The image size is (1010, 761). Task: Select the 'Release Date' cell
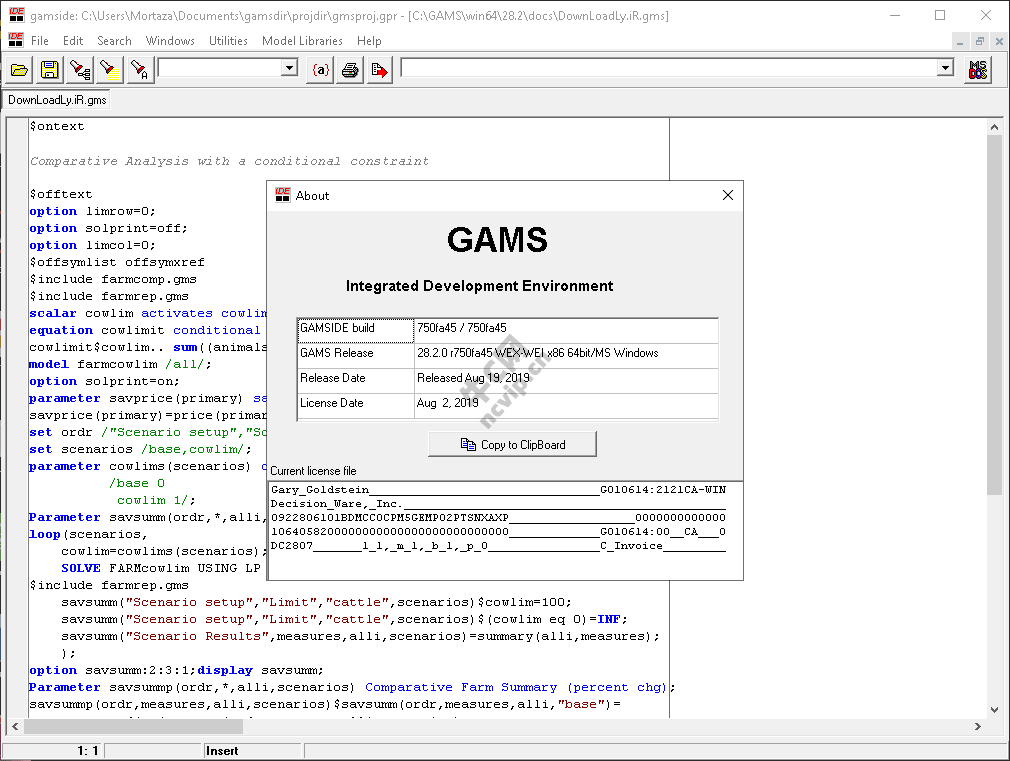point(356,380)
